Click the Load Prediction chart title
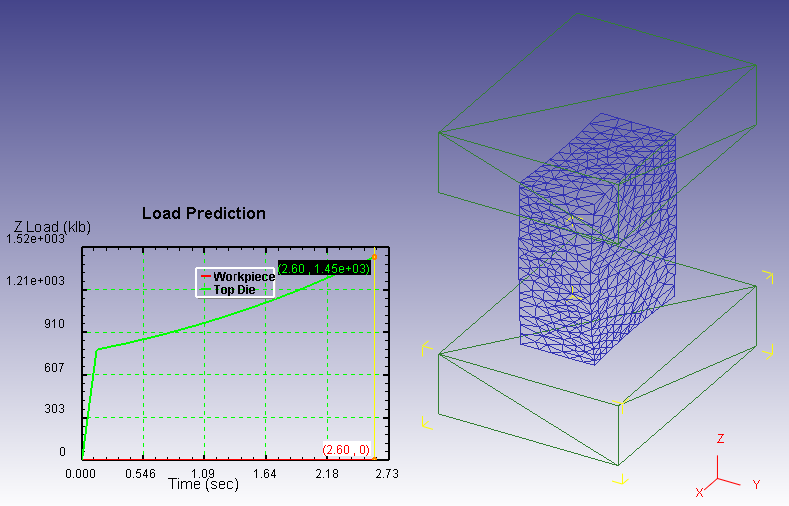Screen dimensions: 789x506 pyautogui.click(x=204, y=213)
